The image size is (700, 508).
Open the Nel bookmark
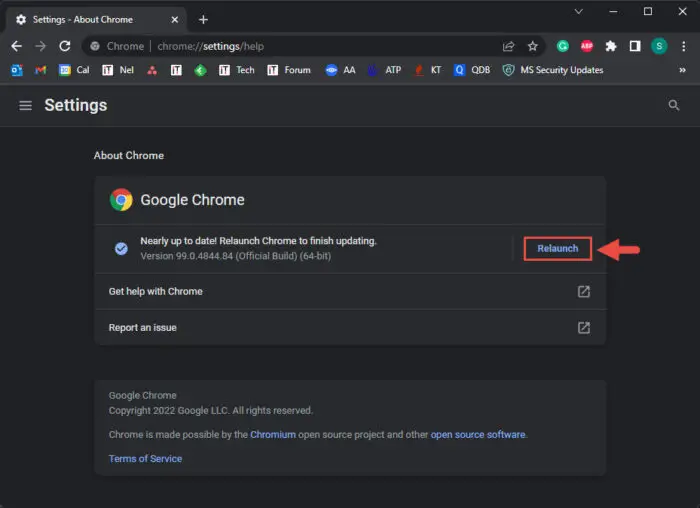(118, 70)
